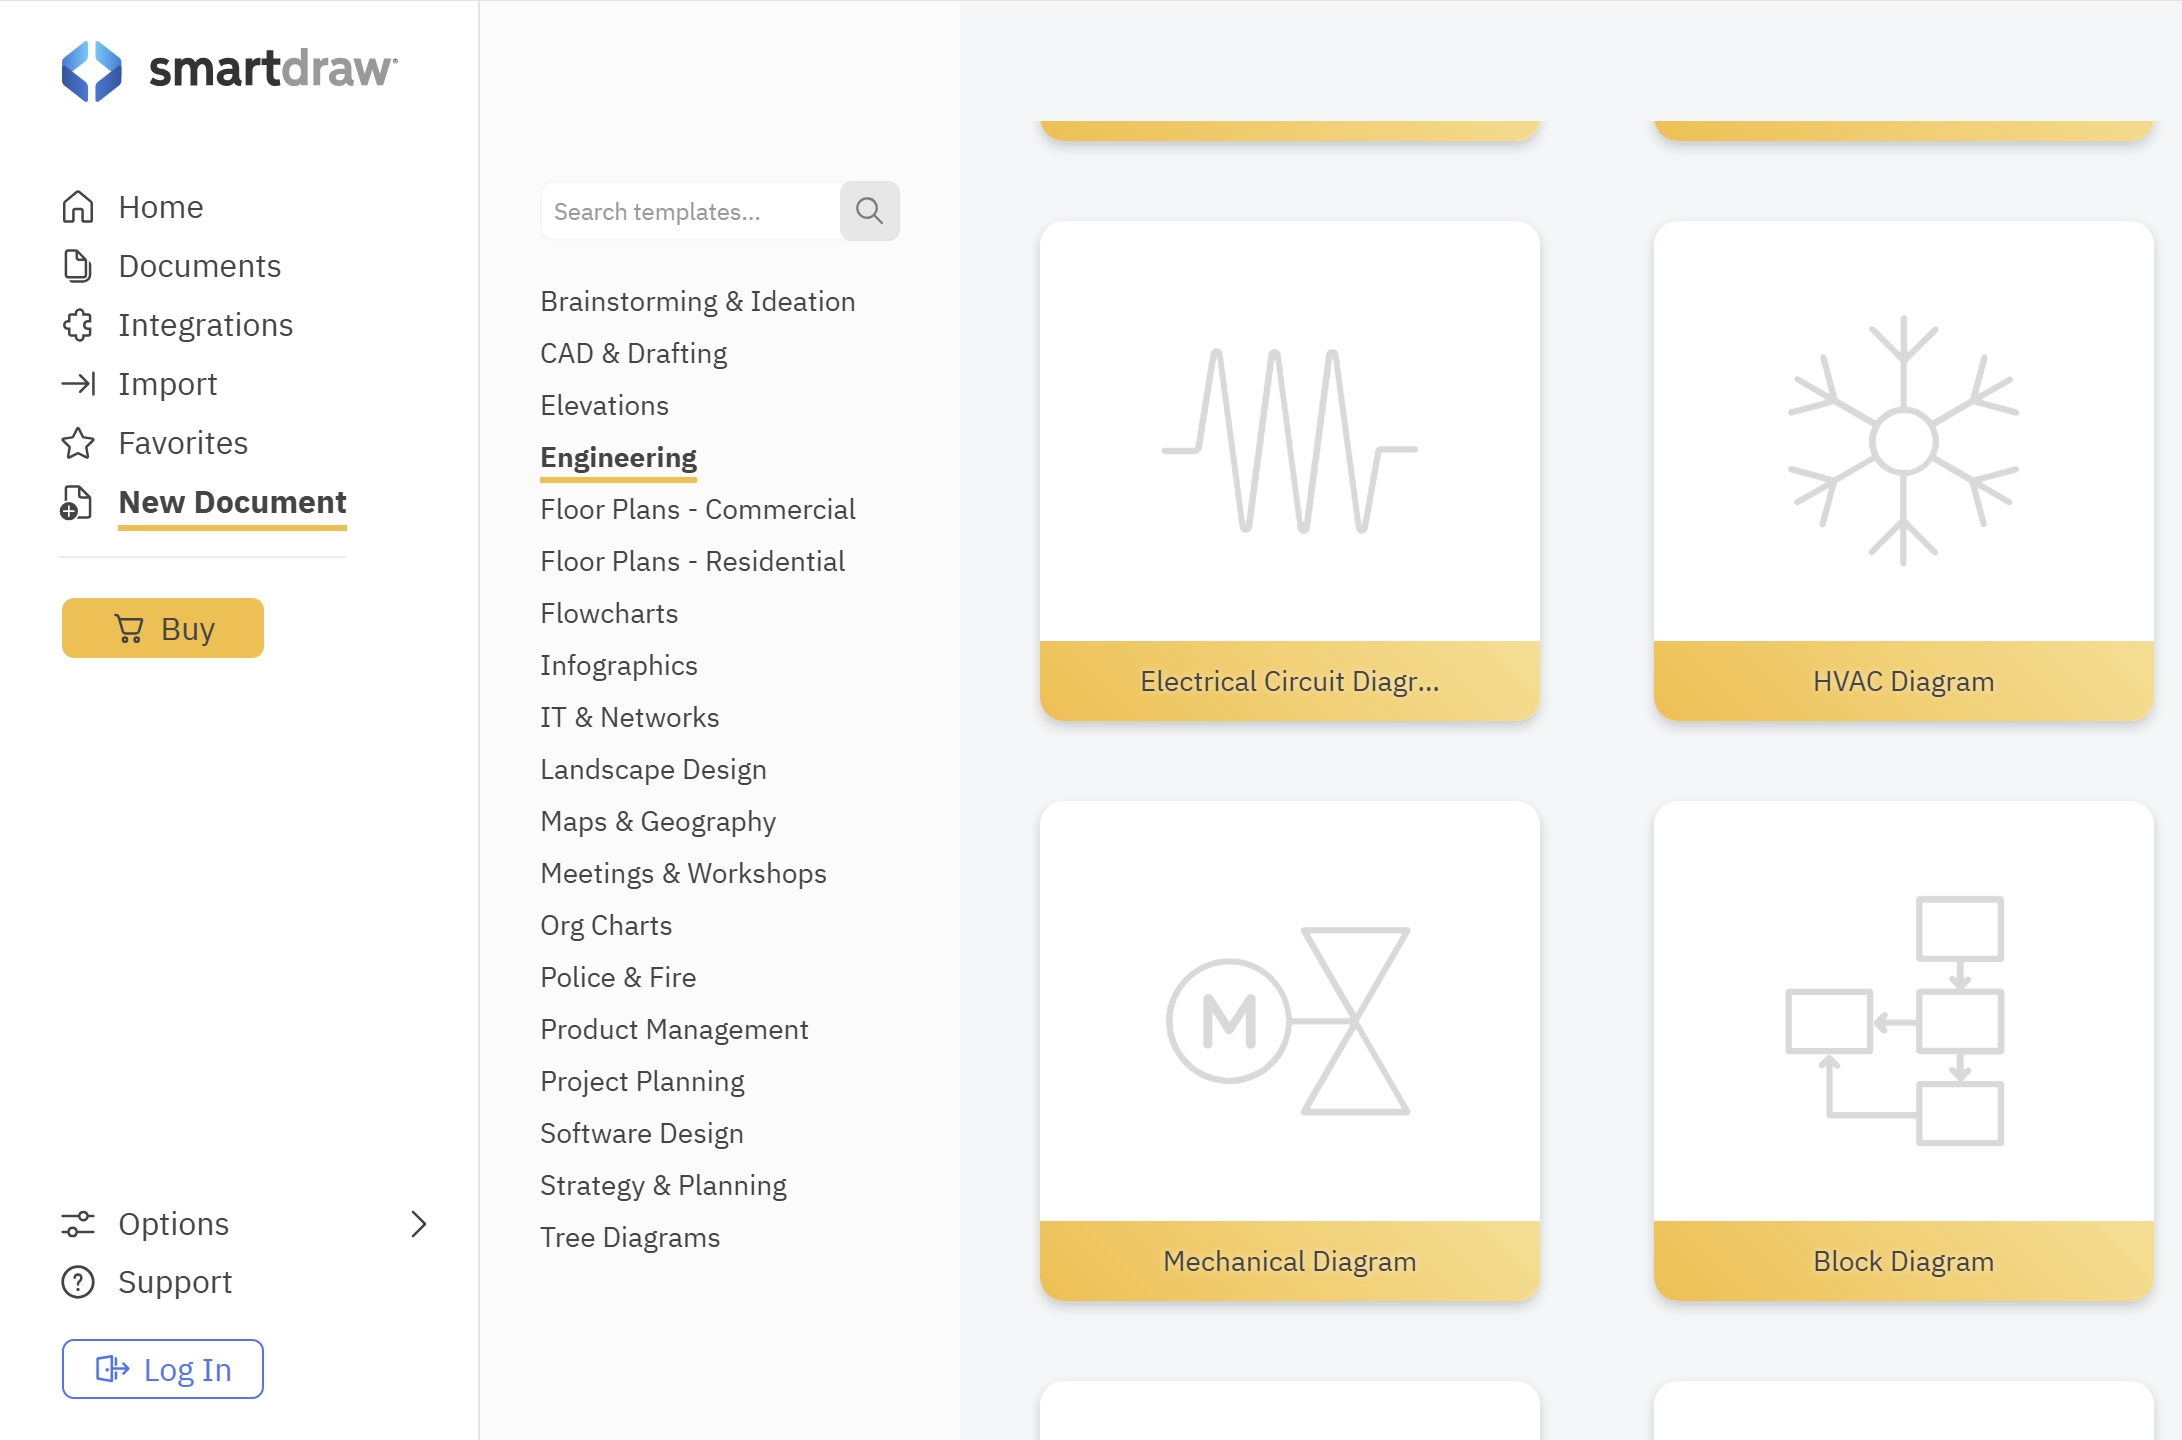Select the Flowcharts category

[x=609, y=613]
